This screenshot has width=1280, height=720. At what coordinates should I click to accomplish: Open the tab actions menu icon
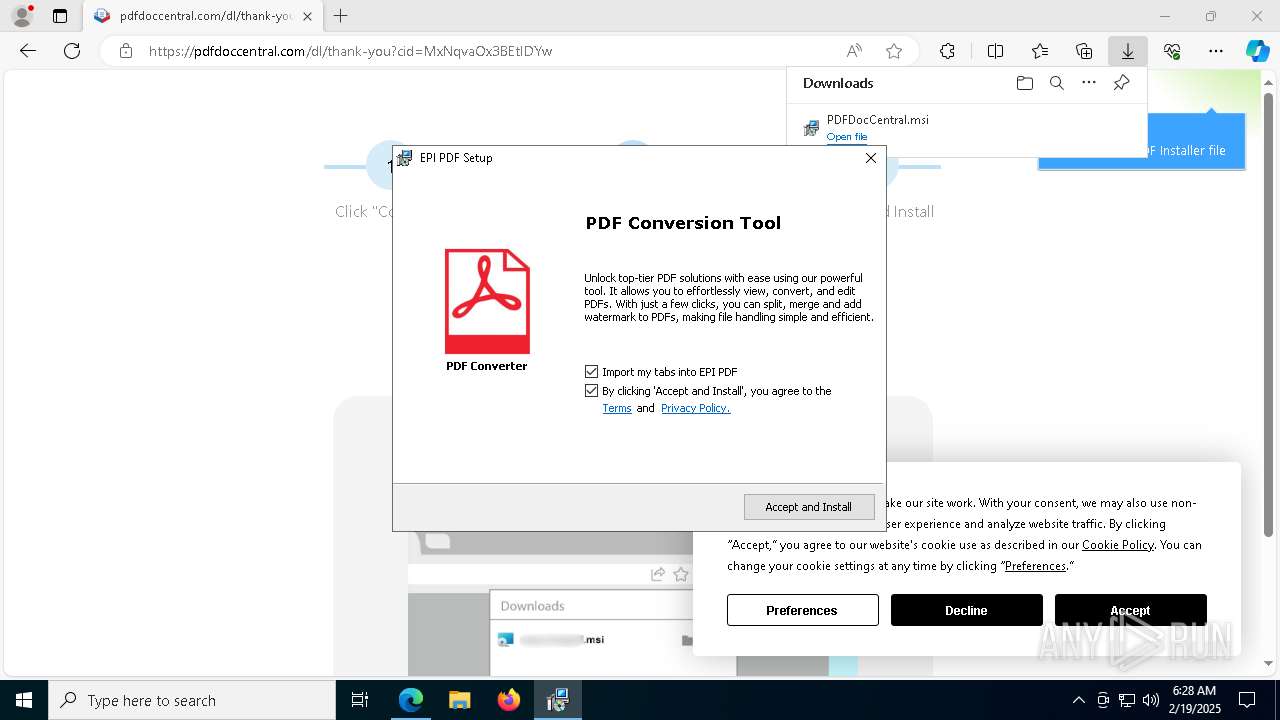[x=60, y=16]
